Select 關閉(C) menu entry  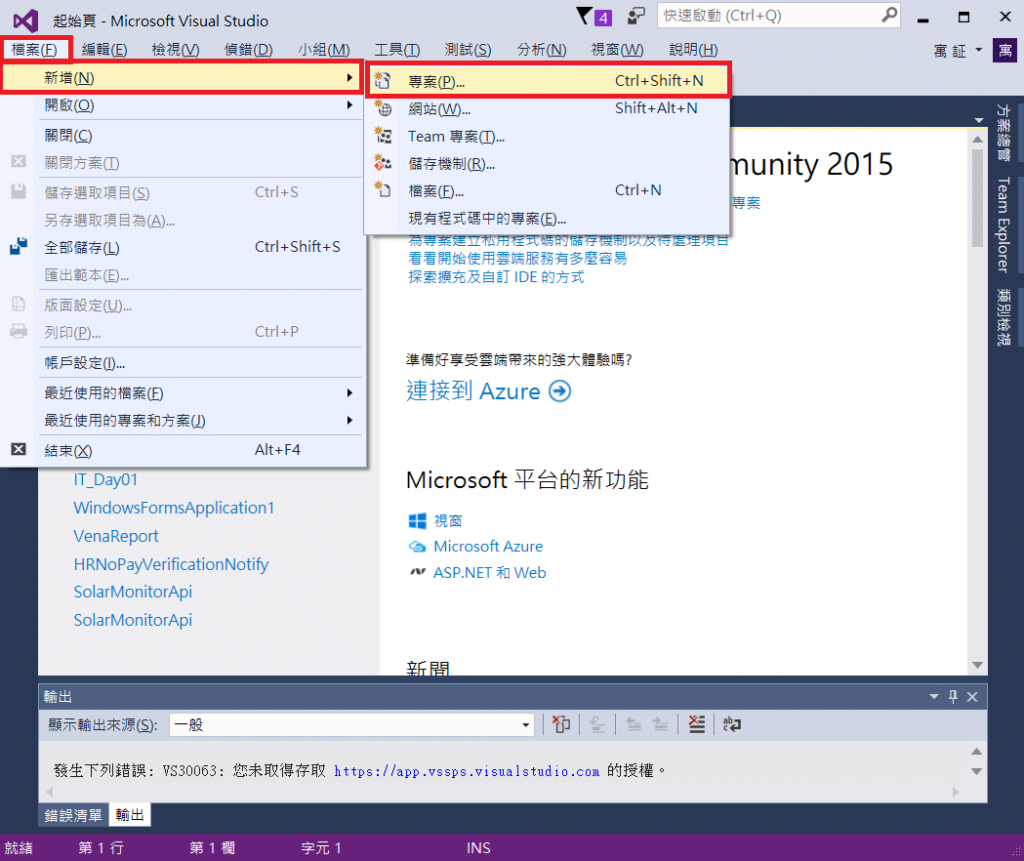pos(182,135)
